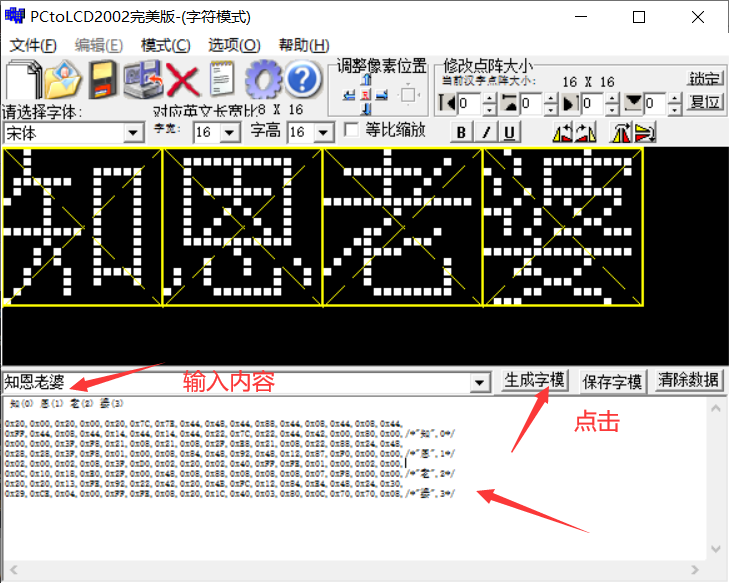Increase the right margin spinner value
Image resolution: width=729 pixels, height=583 pixels.
coord(613,98)
